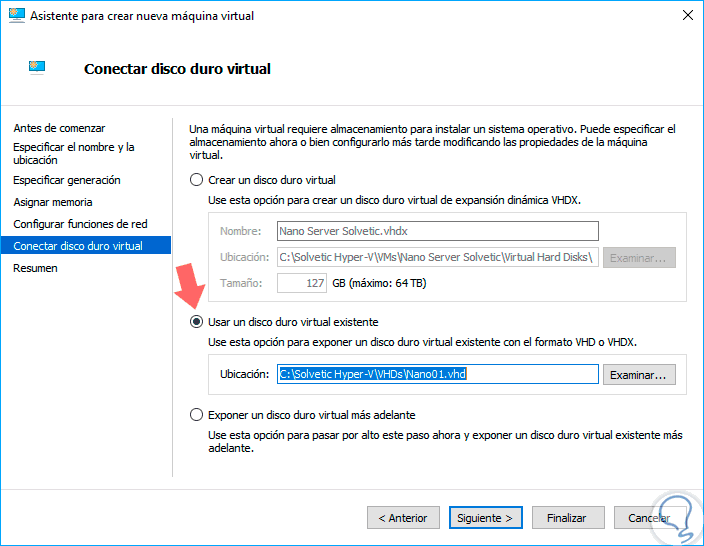704x546 pixels.
Task: Click the existing disk Ubicación path field
Action: click(437, 374)
